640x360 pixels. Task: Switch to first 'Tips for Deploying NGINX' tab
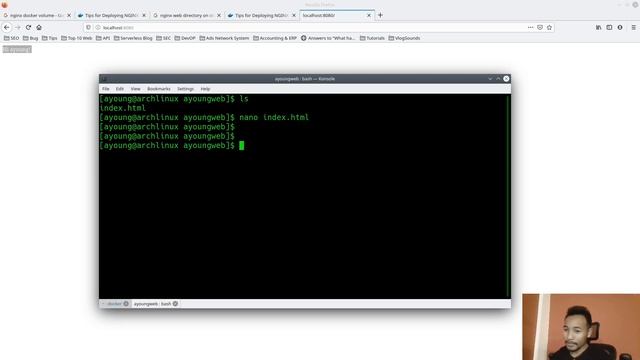(111, 15)
